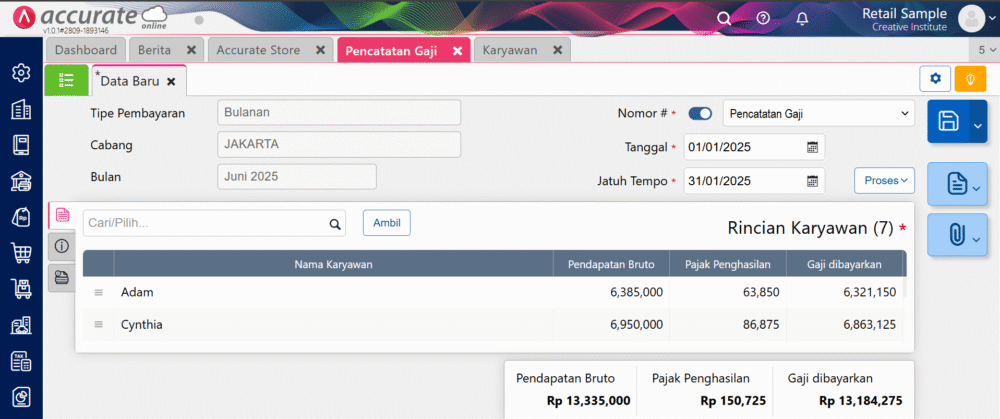Click the green list view button
1000x419 pixels.
[66, 80]
